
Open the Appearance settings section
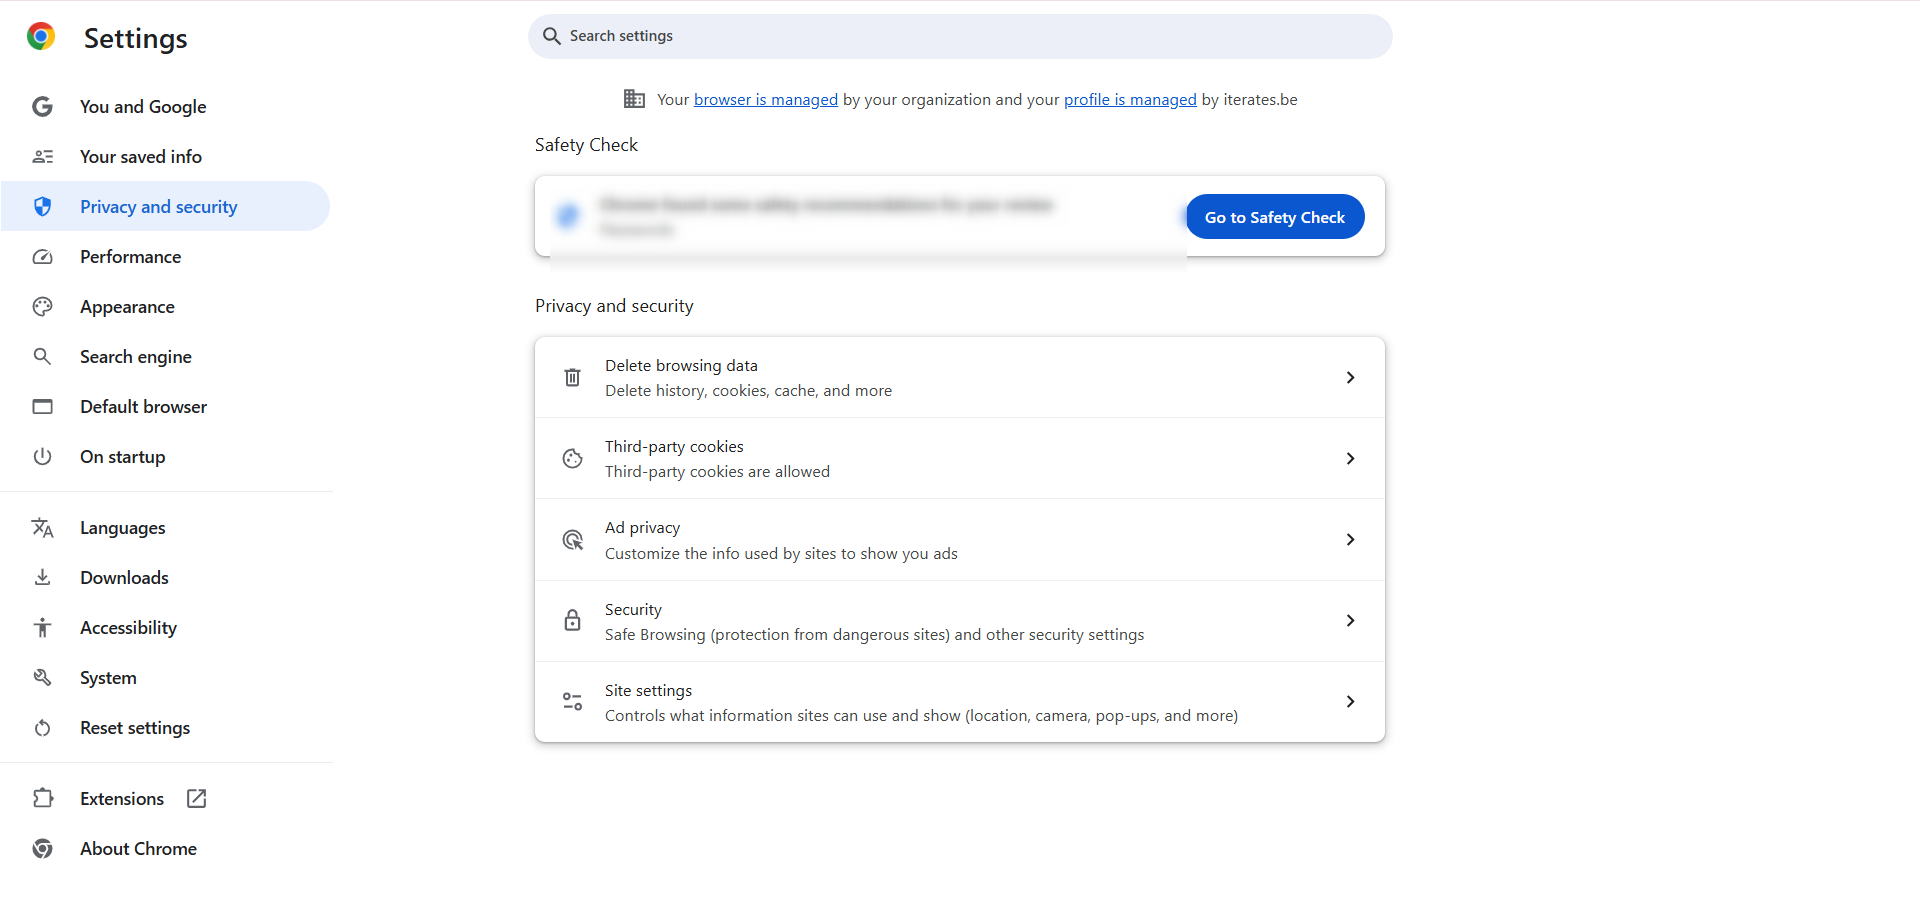coord(127,307)
